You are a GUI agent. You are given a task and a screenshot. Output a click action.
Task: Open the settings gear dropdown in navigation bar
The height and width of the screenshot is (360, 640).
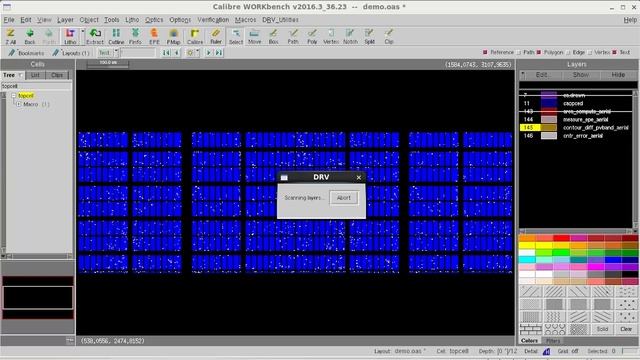tap(198, 52)
